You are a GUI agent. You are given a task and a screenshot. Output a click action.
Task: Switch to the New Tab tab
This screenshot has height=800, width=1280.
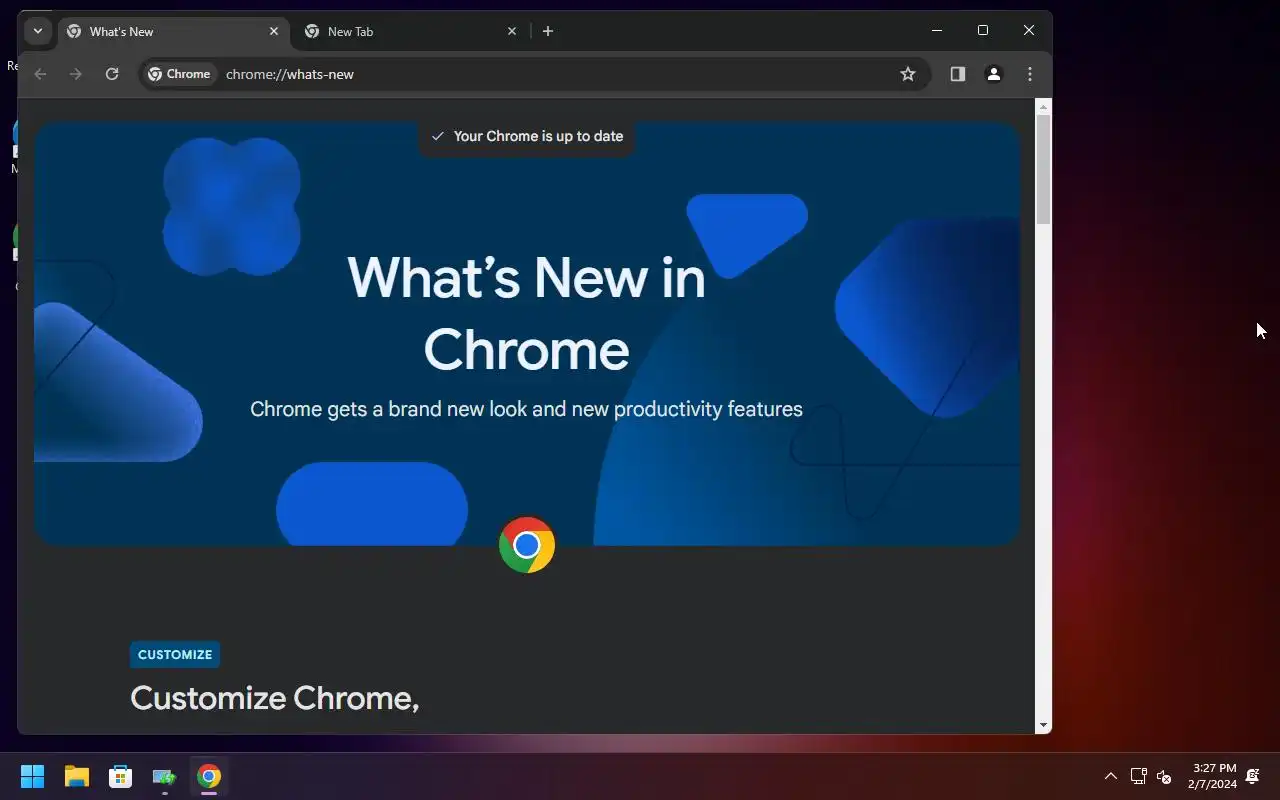[x=409, y=31]
